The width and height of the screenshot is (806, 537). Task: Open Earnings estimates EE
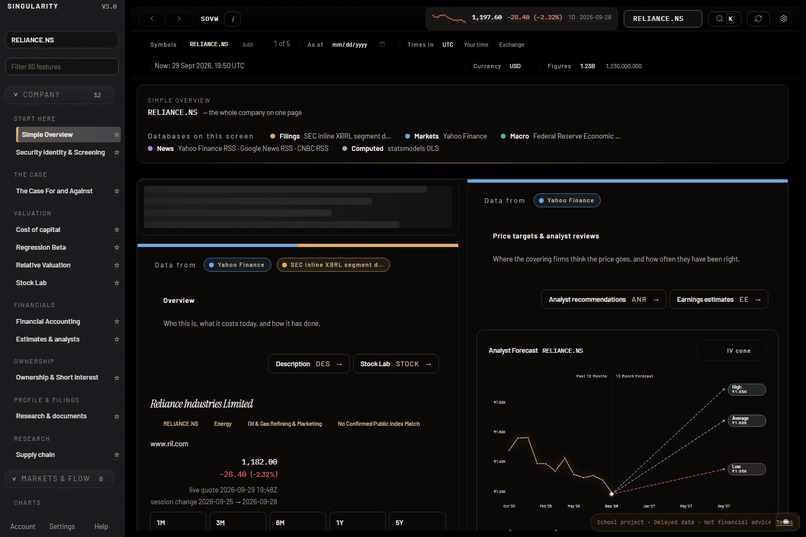click(x=719, y=300)
